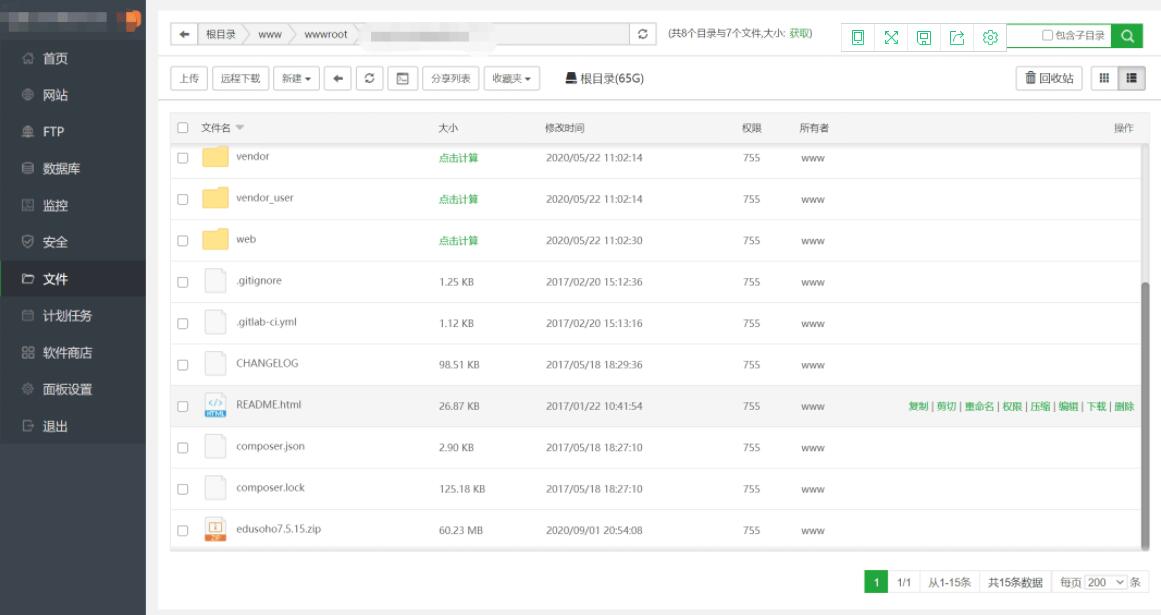This screenshot has width=1161, height=615.
Task: Click the fullscreen expand arrows icon
Action: [891, 37]
